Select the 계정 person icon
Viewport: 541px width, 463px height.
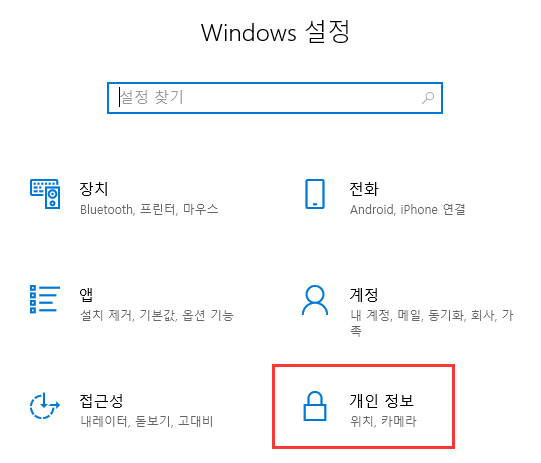click(315, 300)
